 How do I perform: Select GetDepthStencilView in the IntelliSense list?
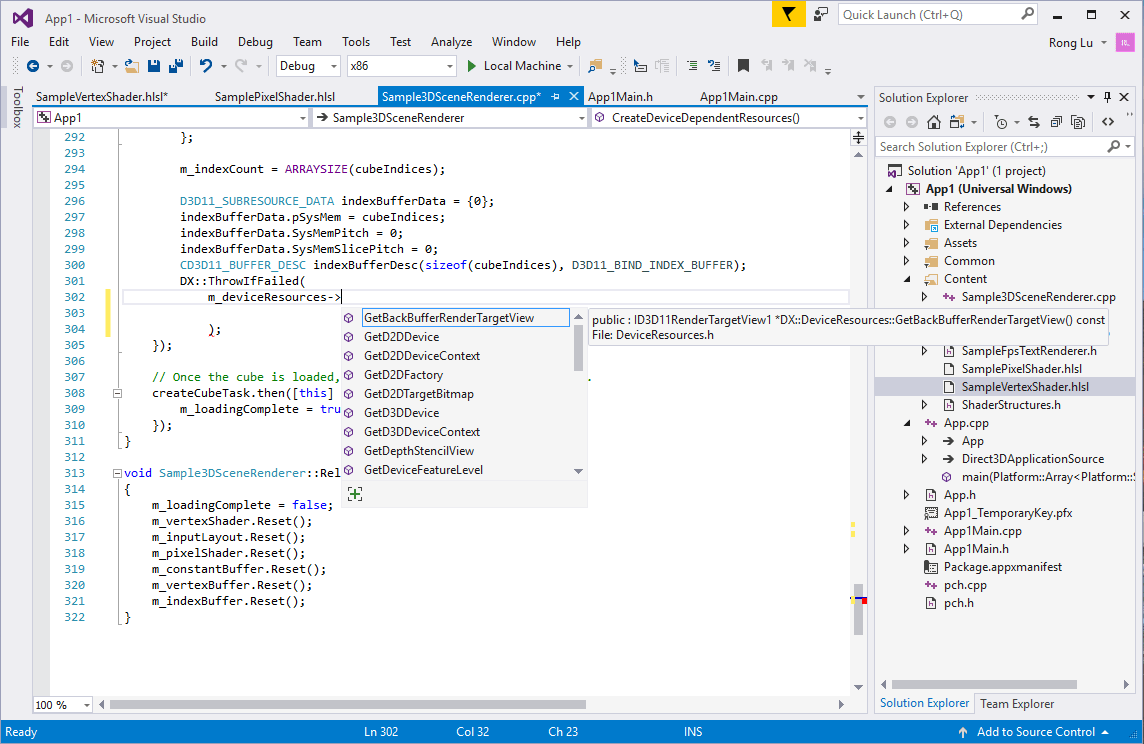419,451
